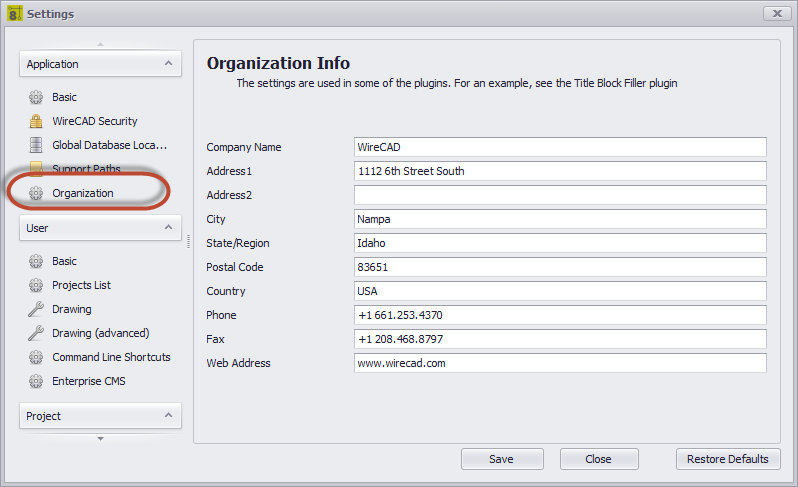
Task: Click the Close button
Action: [598, 459]
